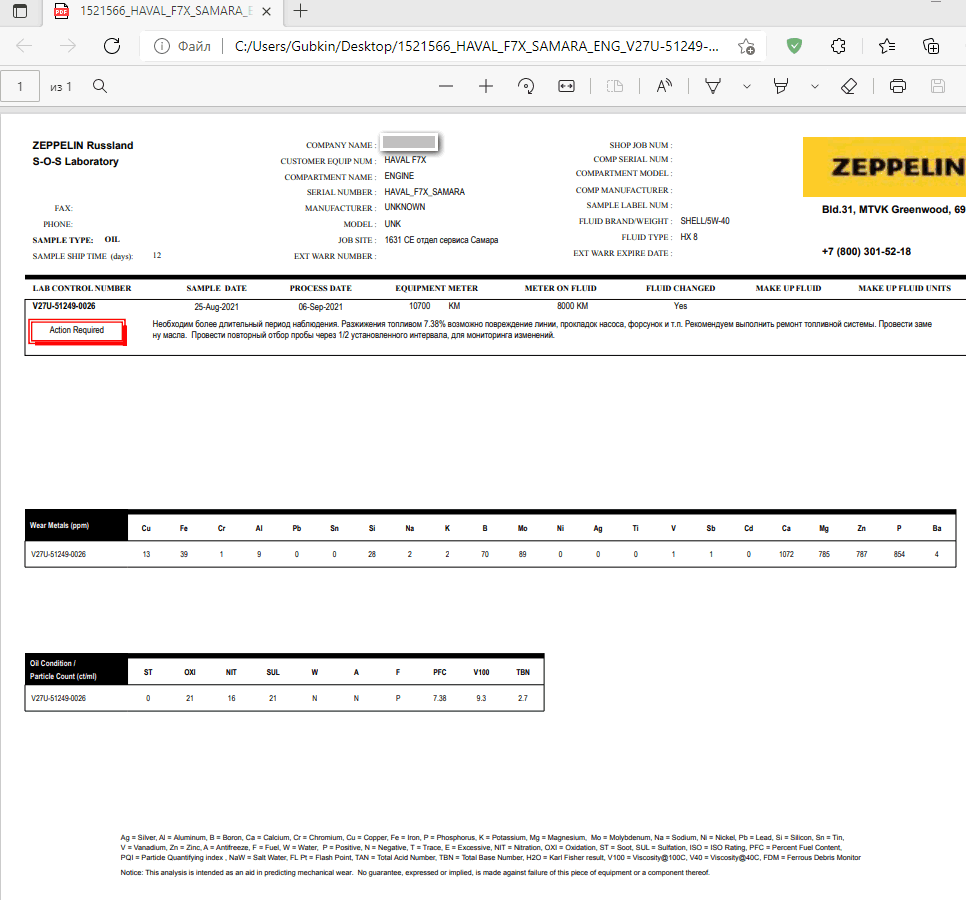Close the HAVAL PDF browser tab
Image resolution: width=966 pixels, height=900 pixels.
266,11
